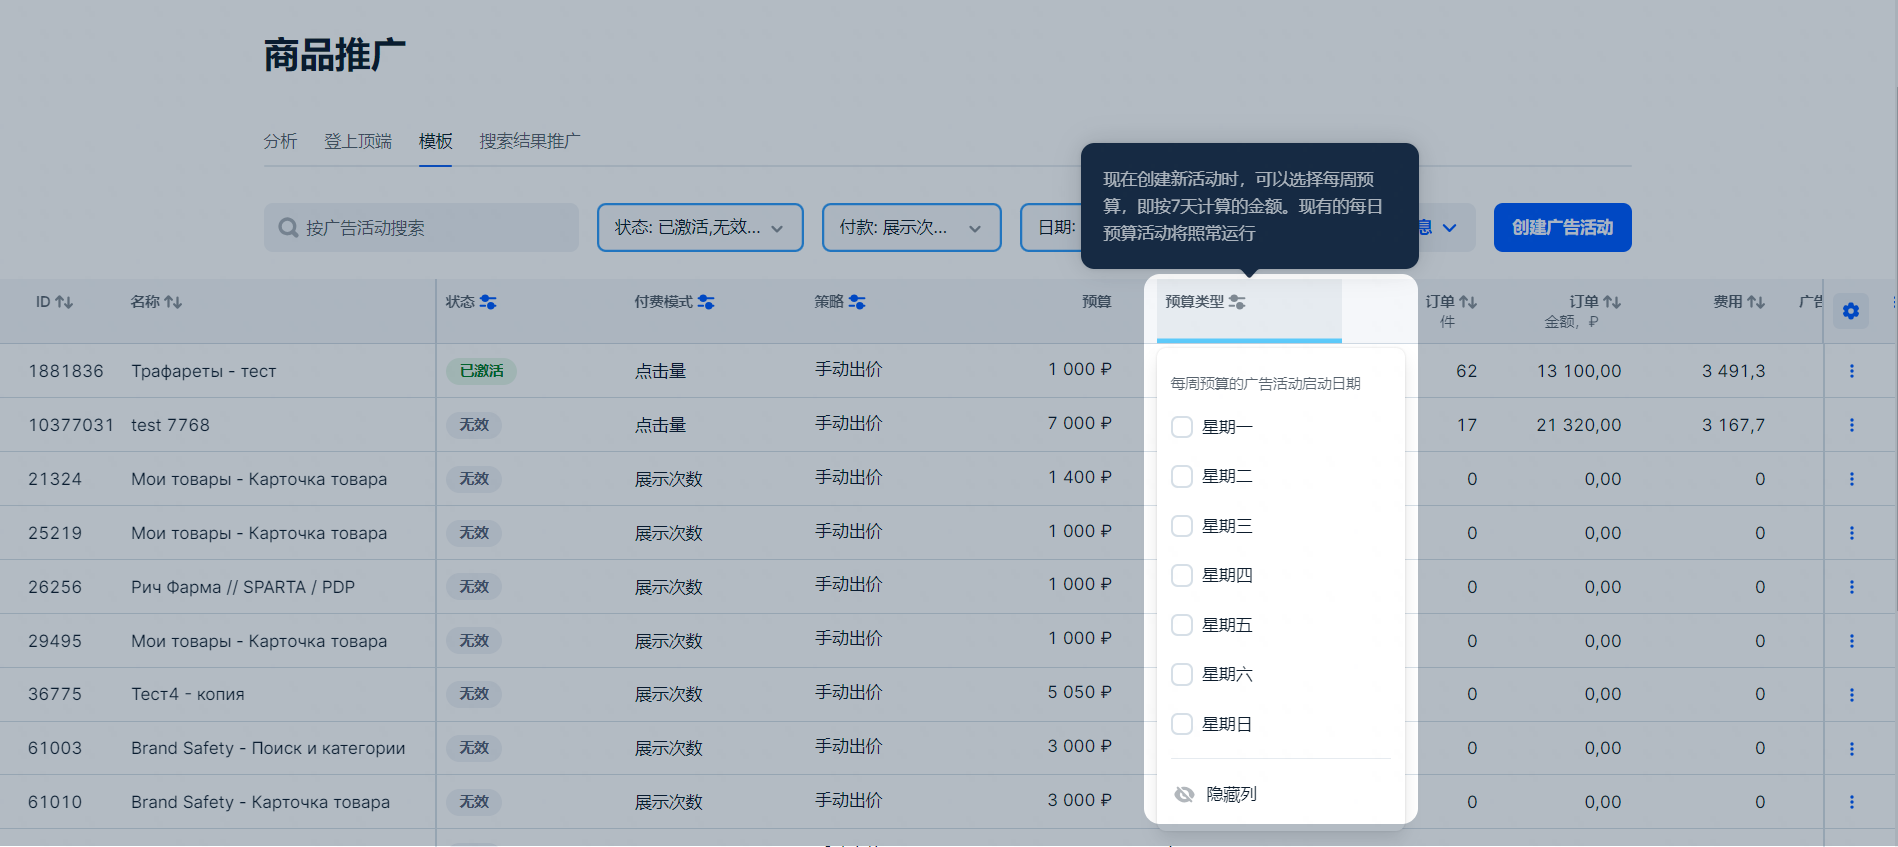Expand the 付款 展示次 filter dropdown
This screenshot has width=1898, height=847.
point(911,228)
